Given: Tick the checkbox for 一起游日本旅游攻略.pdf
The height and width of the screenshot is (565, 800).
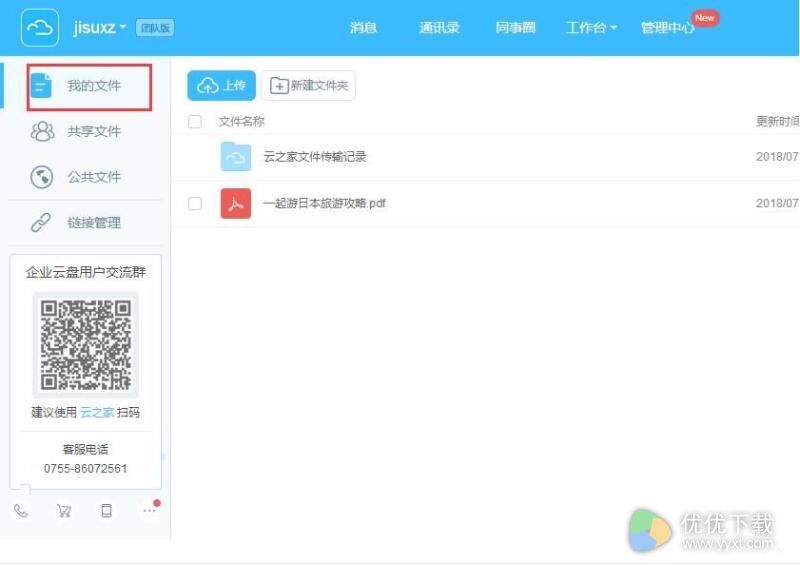Looking at the screenshot, I should click(195, 203).
